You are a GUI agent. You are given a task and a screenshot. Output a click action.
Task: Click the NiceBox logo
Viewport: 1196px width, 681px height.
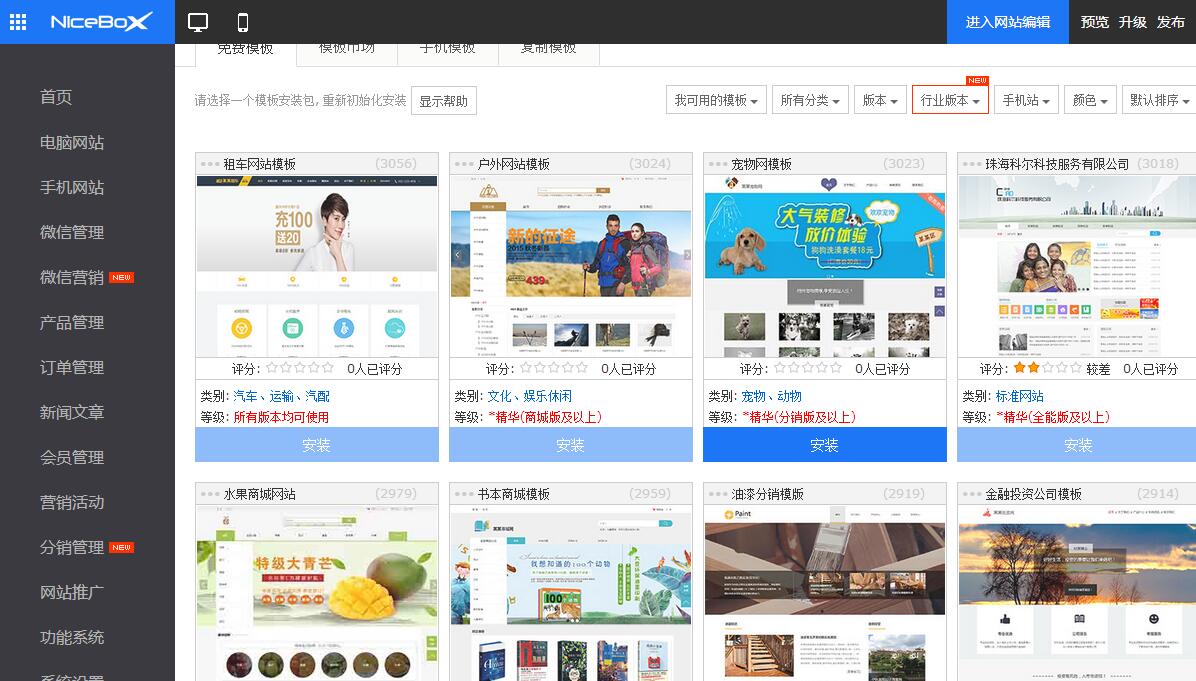[x=101, y=22]
